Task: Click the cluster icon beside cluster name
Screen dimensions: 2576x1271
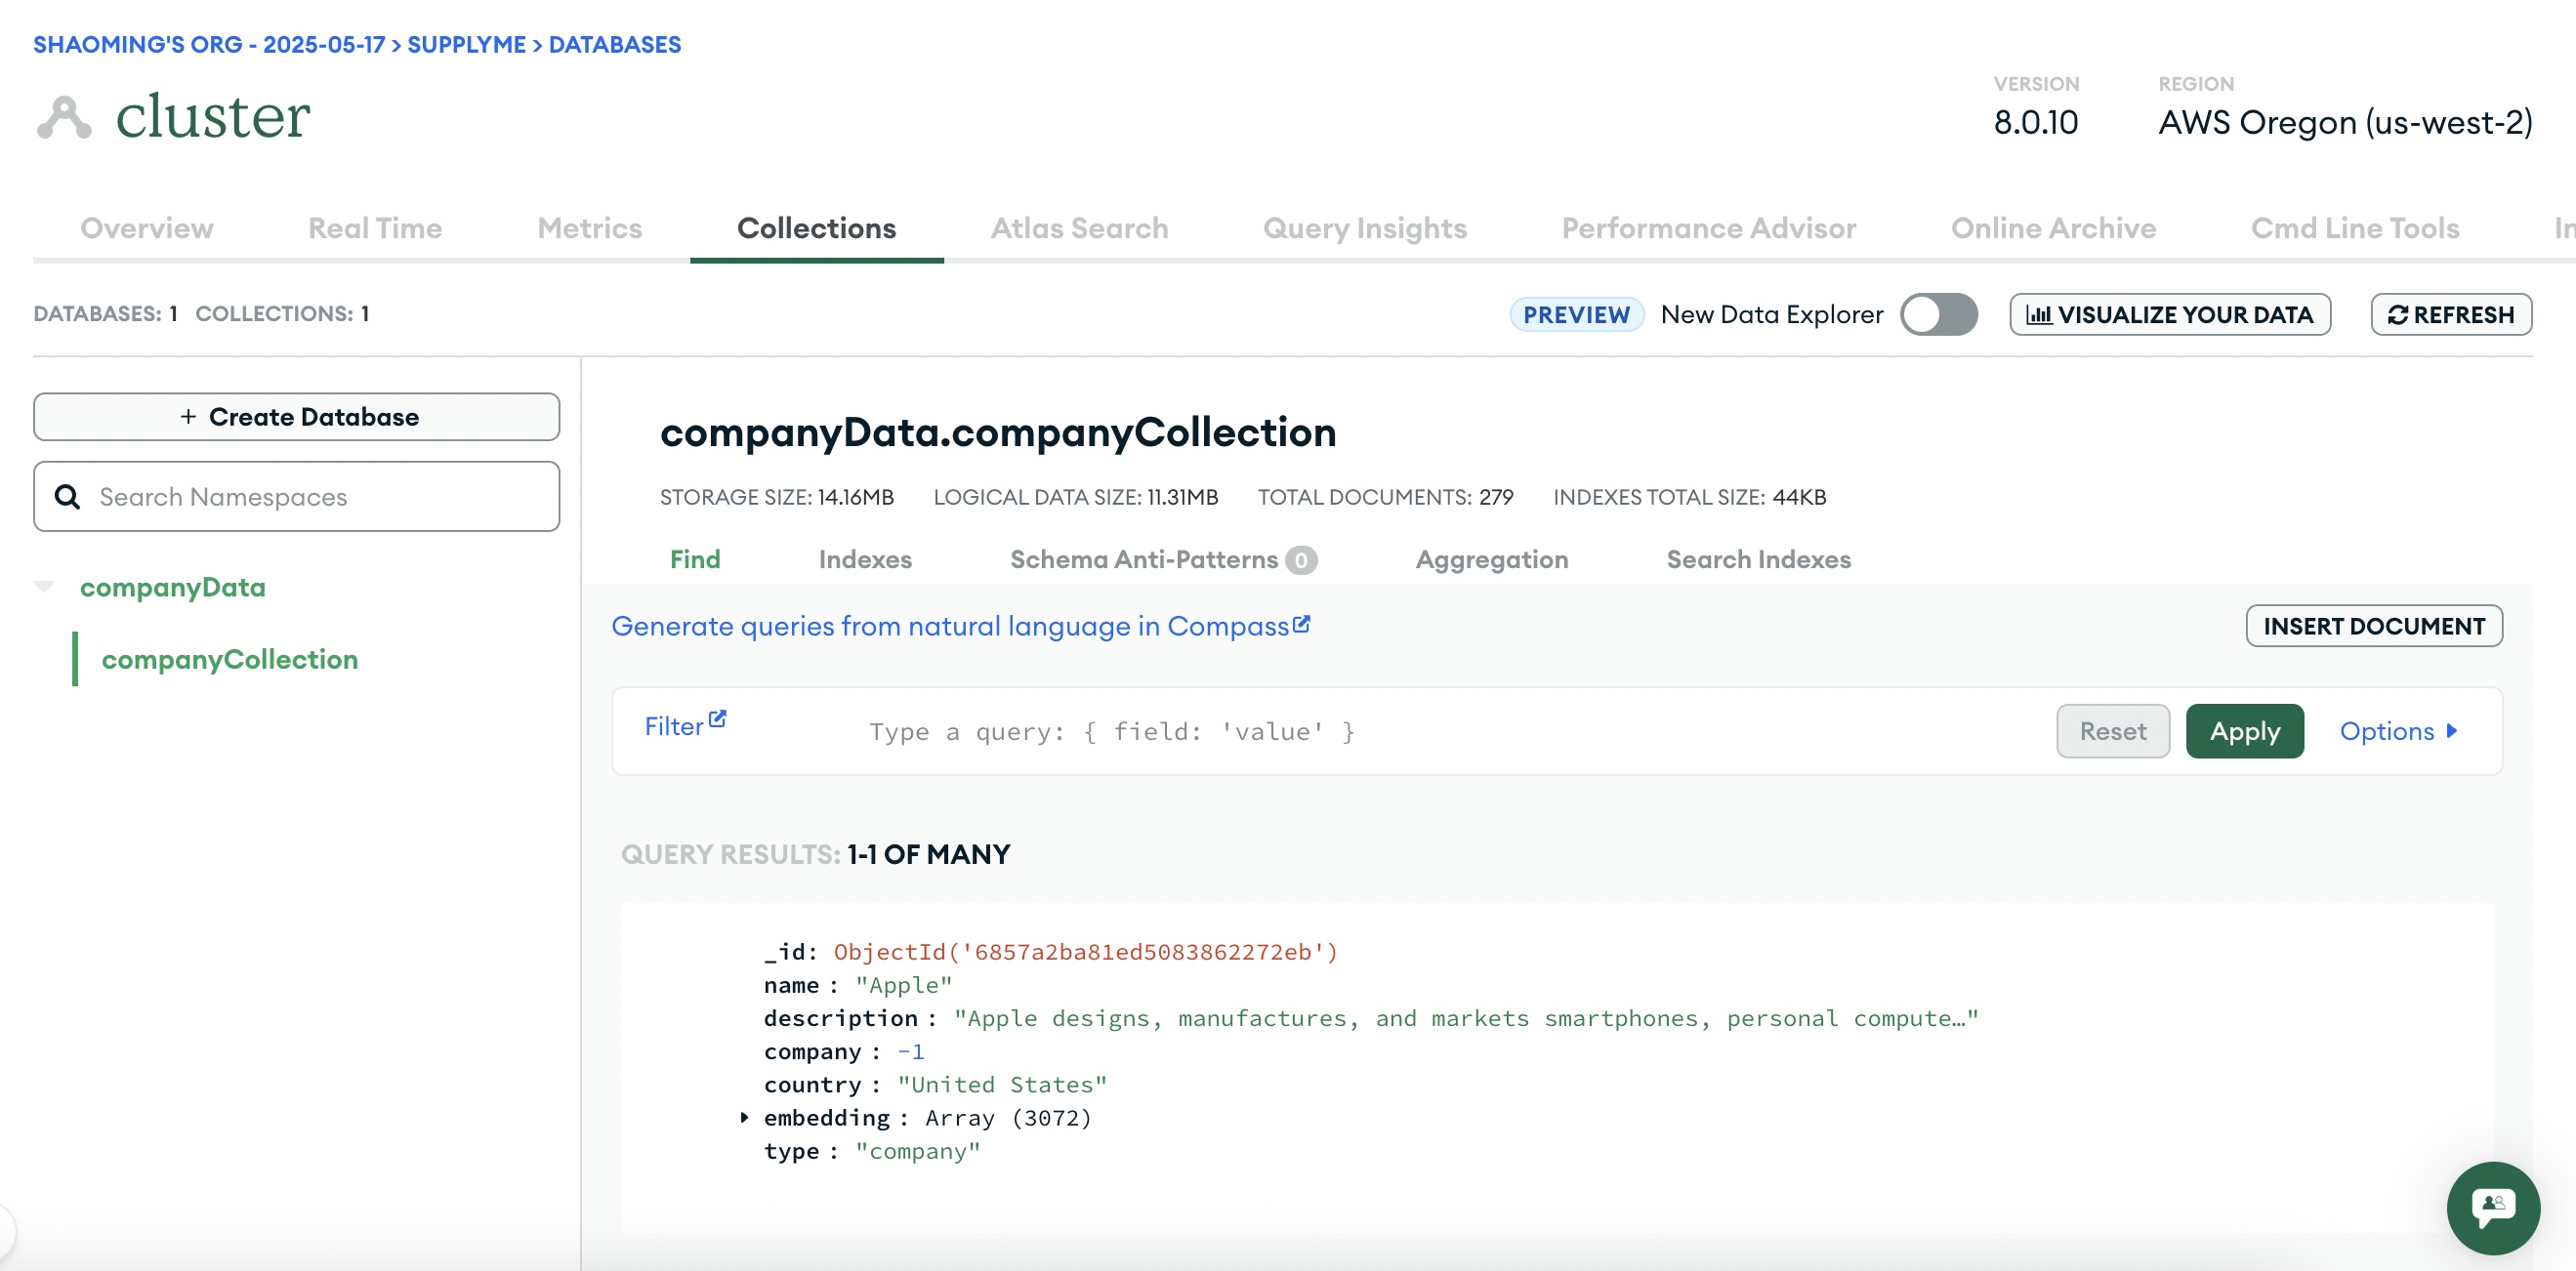Action: click(64, 117)
